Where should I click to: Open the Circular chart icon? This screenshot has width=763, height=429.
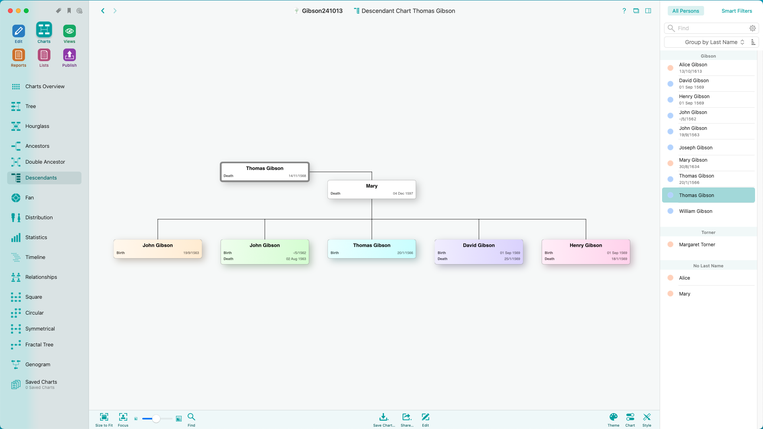click(16, 313)
